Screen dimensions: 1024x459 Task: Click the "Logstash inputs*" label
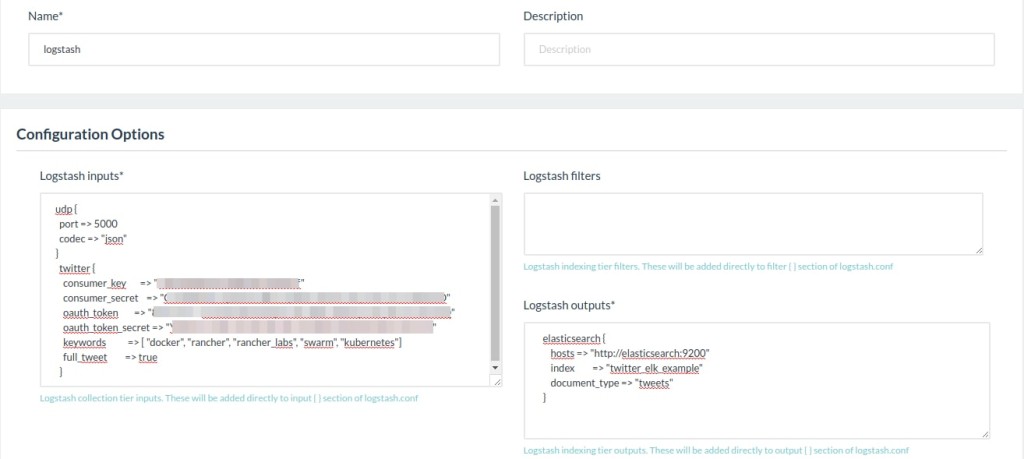[x=81, y=176]
